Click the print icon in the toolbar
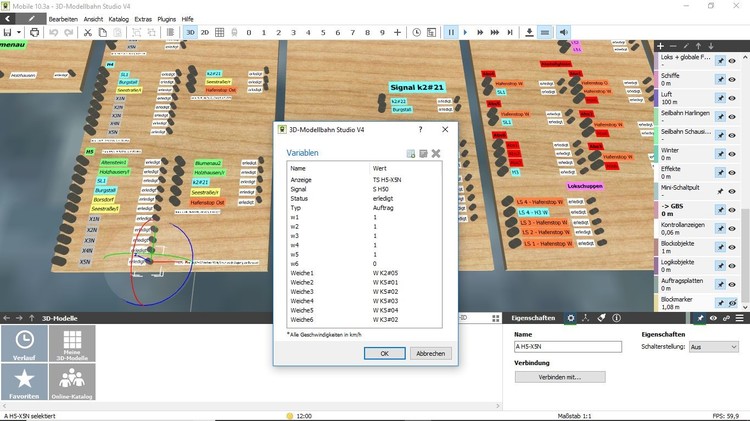Screen dimensions: 750x421 (35, 32)
